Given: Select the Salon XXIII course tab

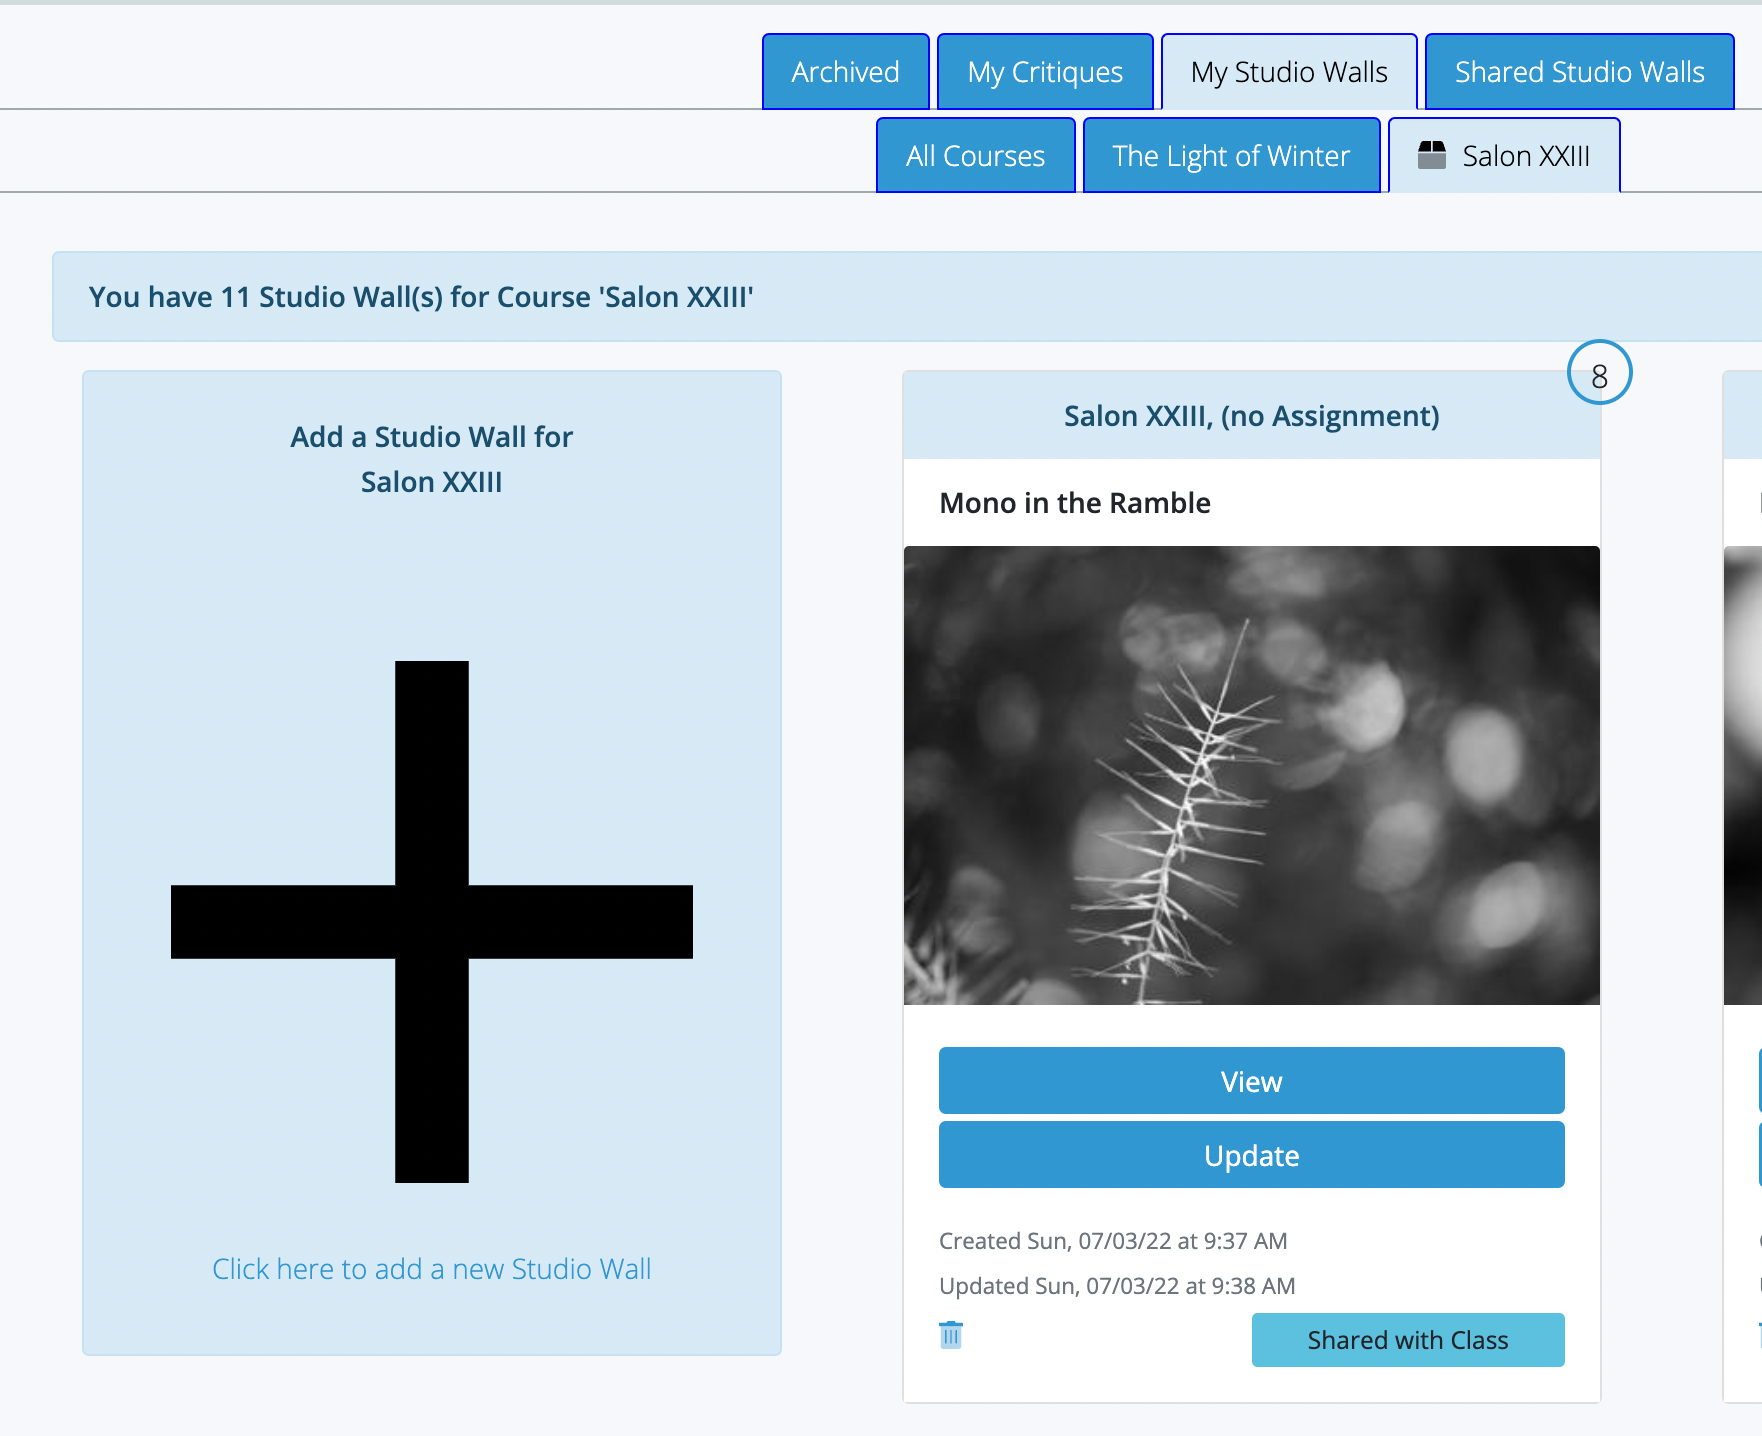Looking at the screenshot, I should click(x=1504, y=156).
